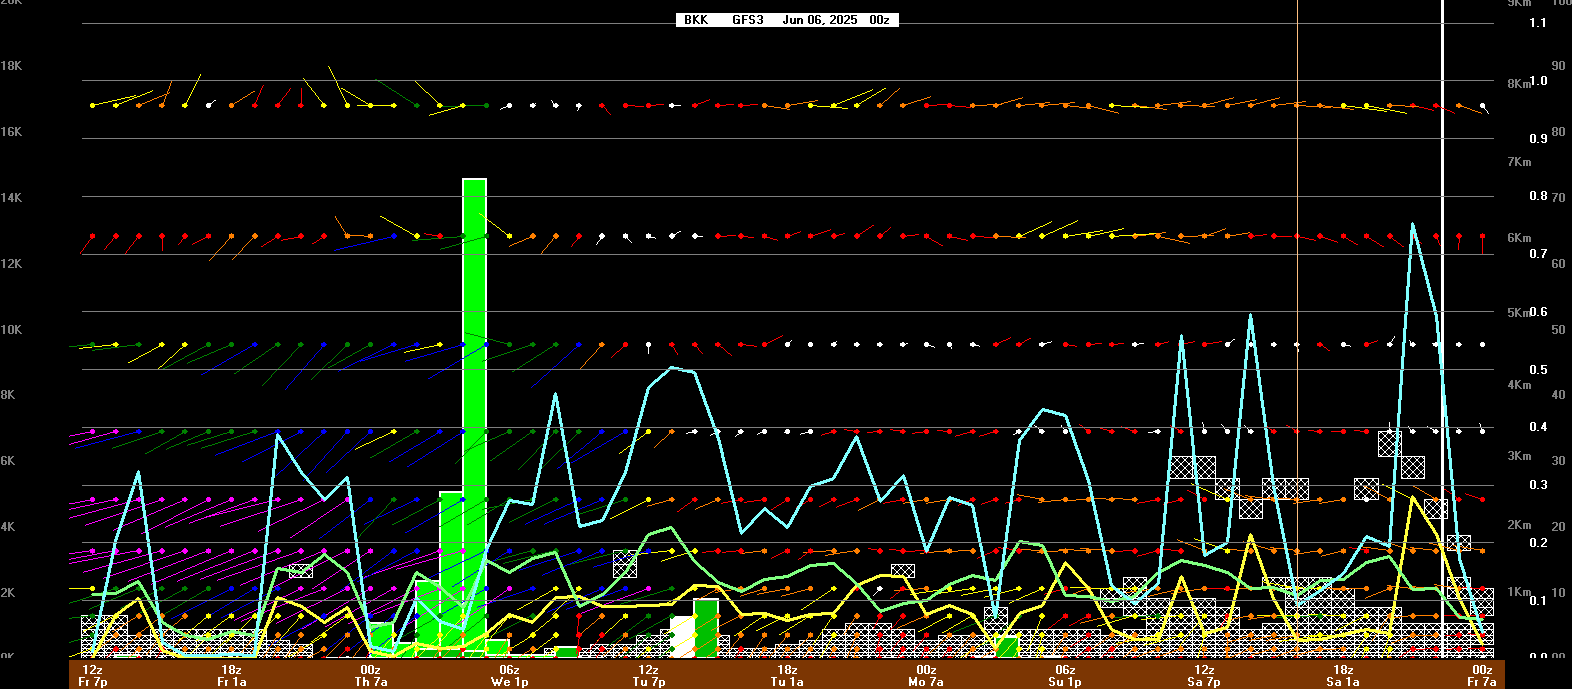Click the 18z Sa 1a time label
This screenshot has width=1572, height=689.
1344,676
